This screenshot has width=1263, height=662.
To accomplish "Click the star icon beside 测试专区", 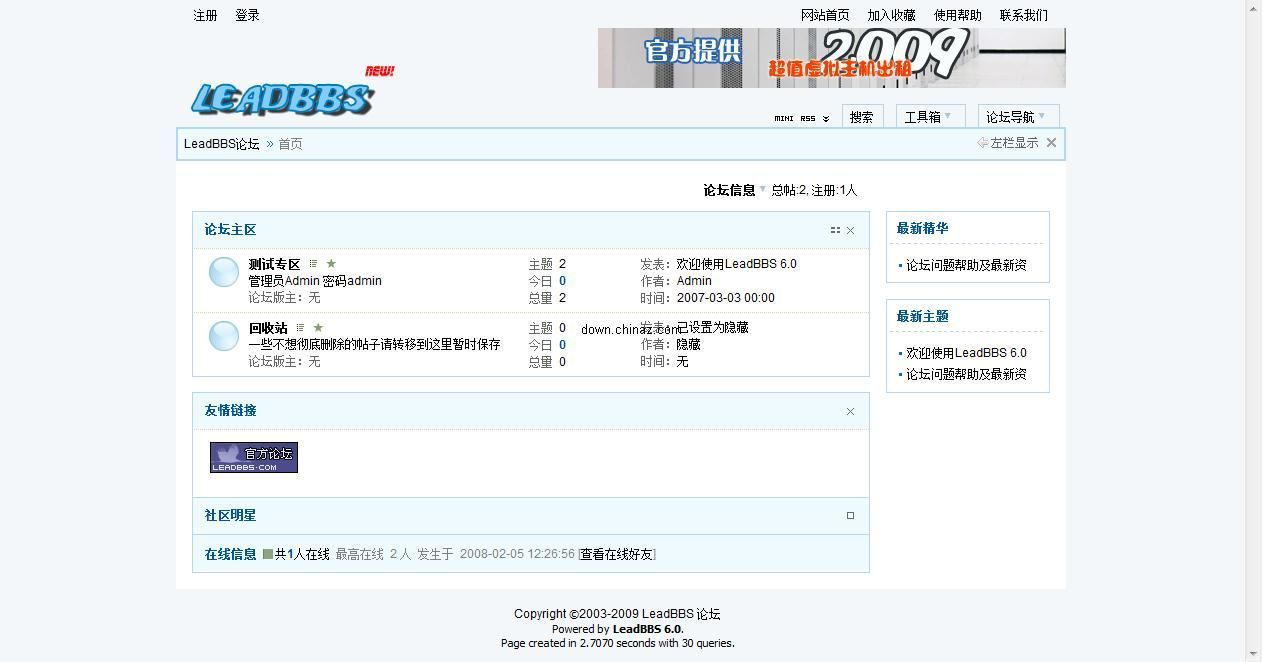I will pyautogui.click(x=331, y=264).
